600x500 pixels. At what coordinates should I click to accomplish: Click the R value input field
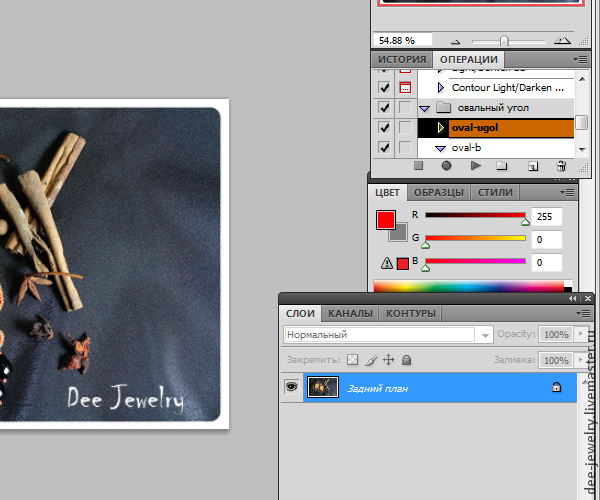click(x=547, y=216)
